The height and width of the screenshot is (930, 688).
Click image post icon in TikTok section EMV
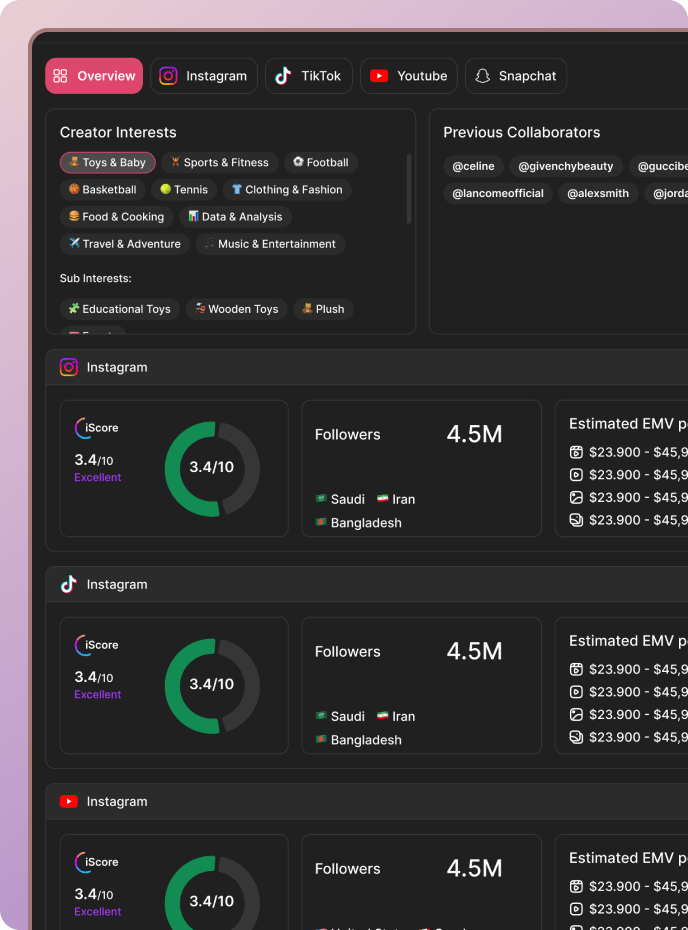pos(576,714)
